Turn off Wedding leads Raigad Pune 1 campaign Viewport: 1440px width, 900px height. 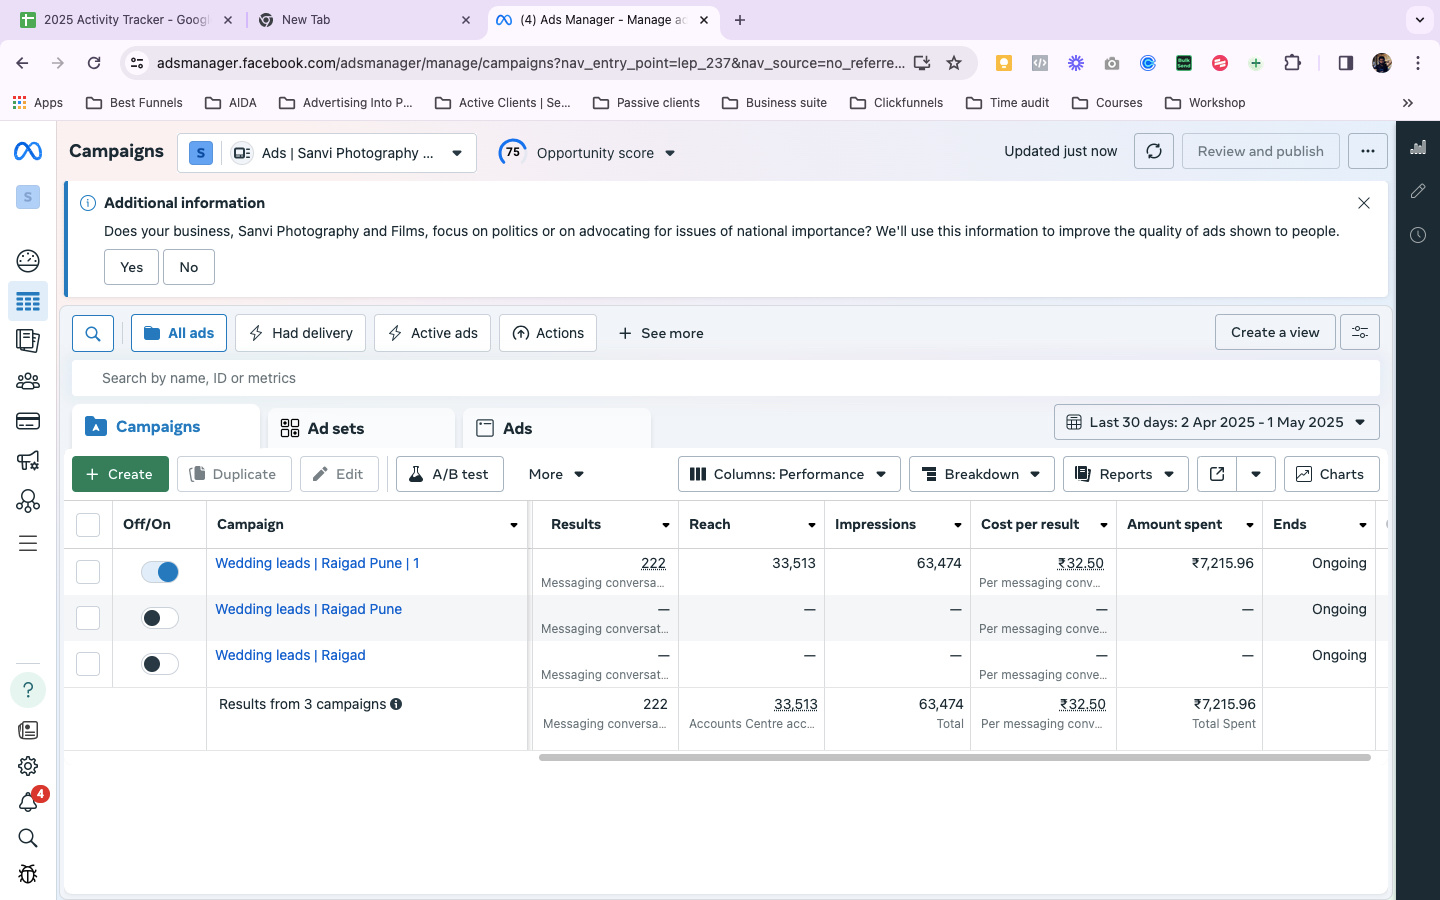pyautogui.click(x=160, y=572)
